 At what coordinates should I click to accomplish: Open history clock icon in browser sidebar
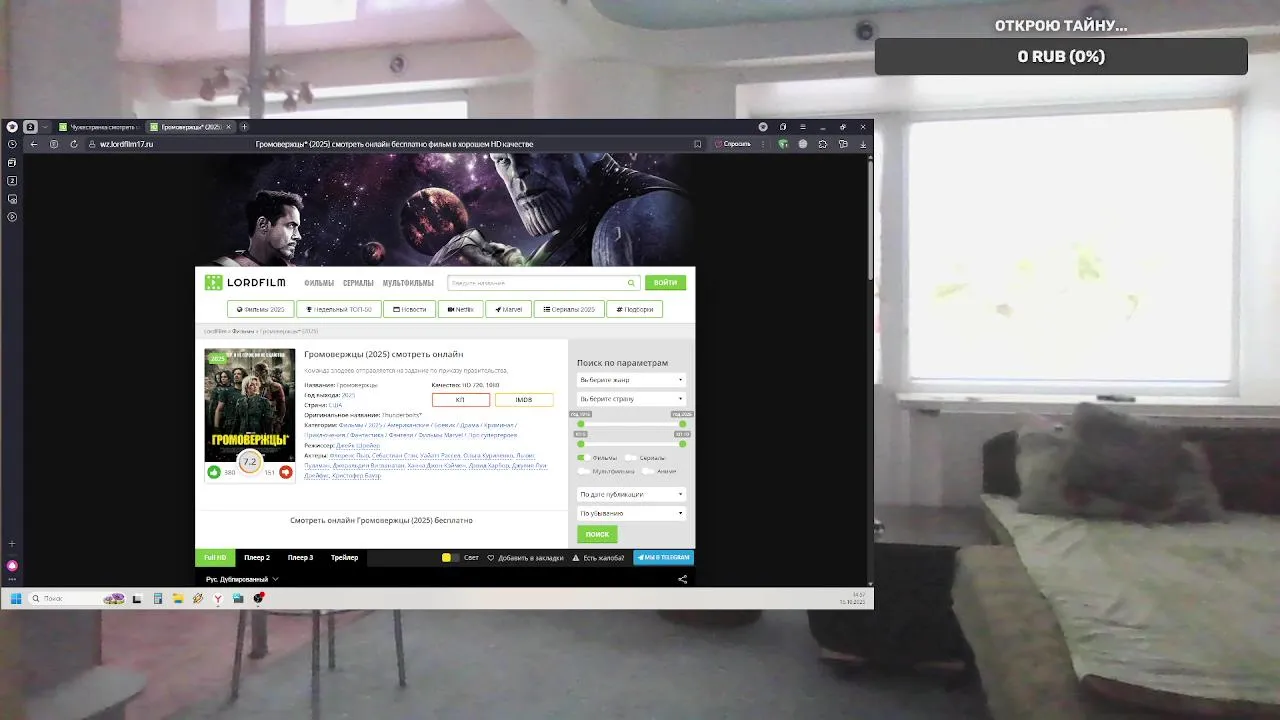[12, 144]
